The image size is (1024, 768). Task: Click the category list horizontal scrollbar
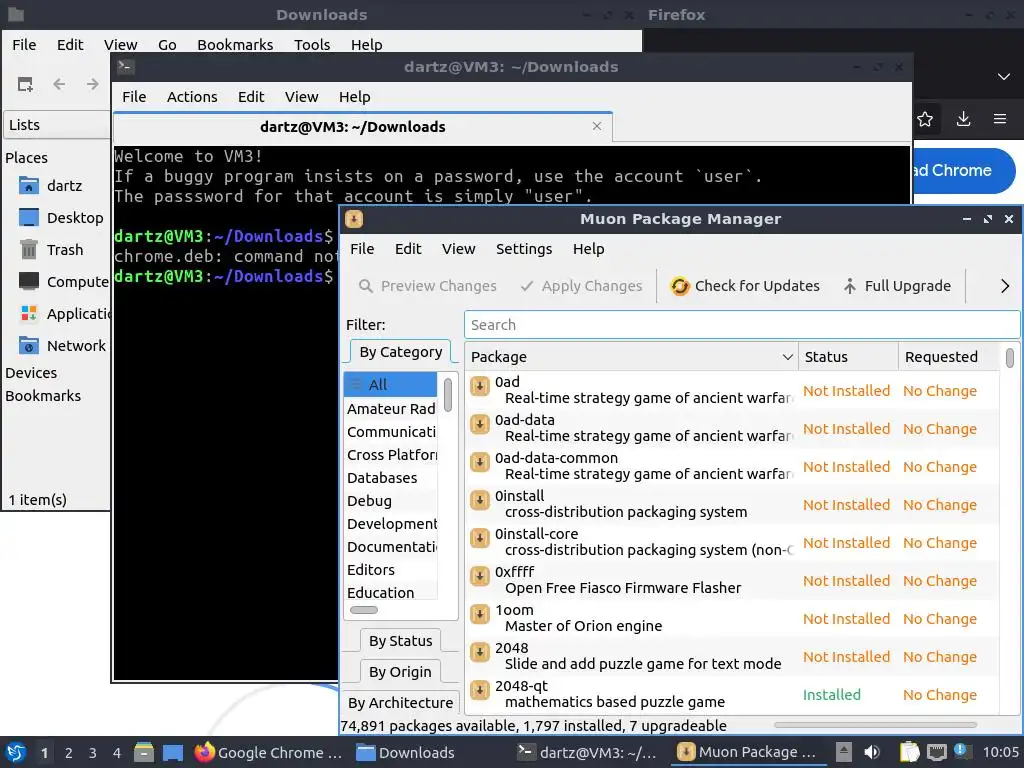click(x=364, y=610)
